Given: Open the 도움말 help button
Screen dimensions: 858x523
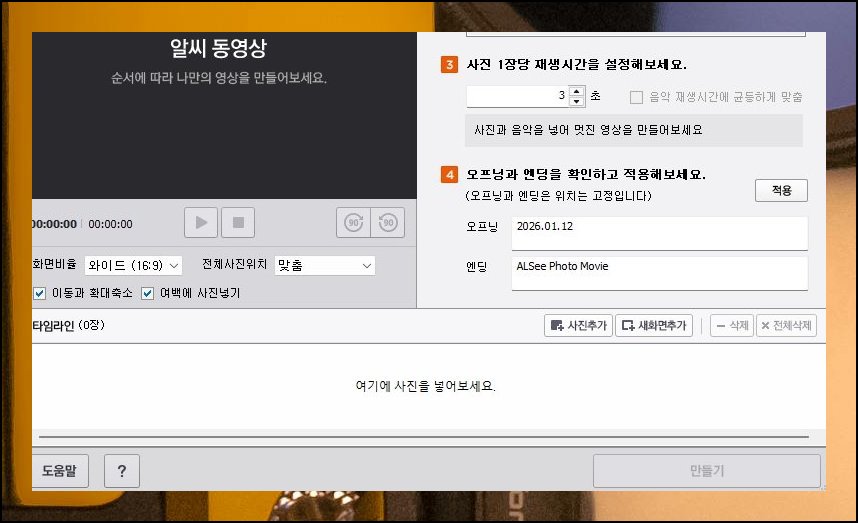Looking at the screenshot, I should pos(60,470).
